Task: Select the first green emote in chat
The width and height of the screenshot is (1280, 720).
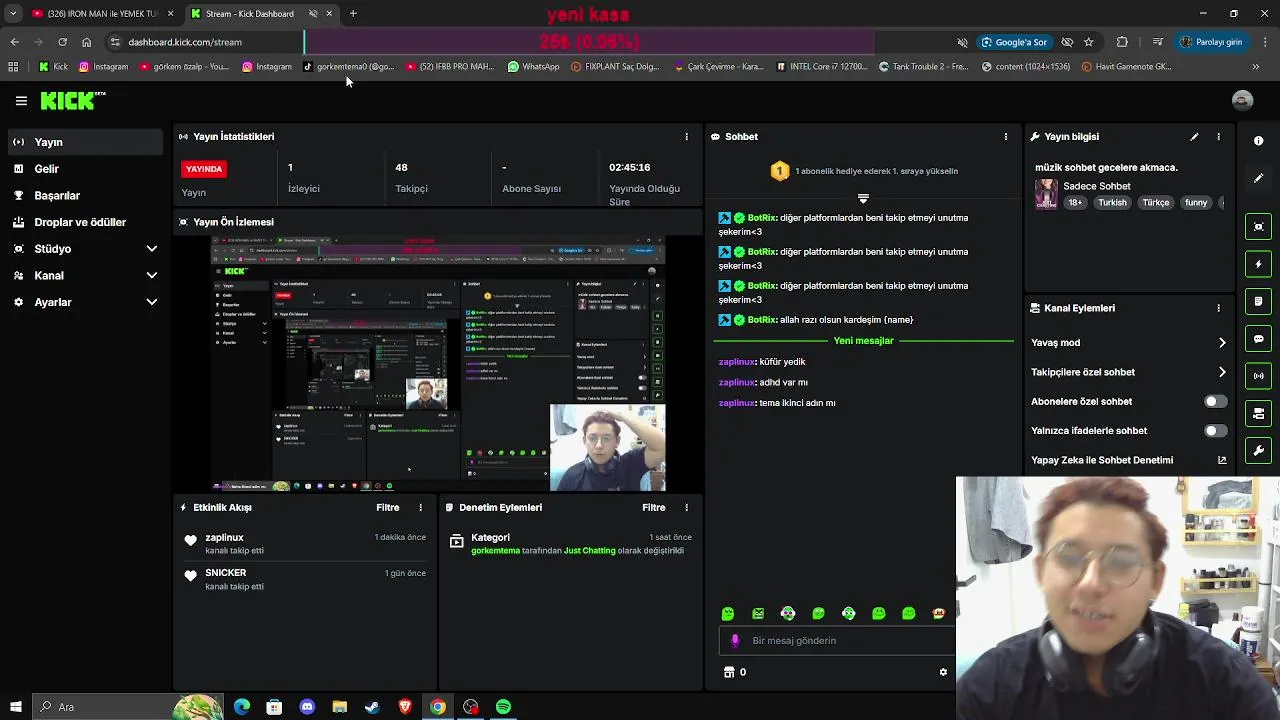Action: click(728, 613)
